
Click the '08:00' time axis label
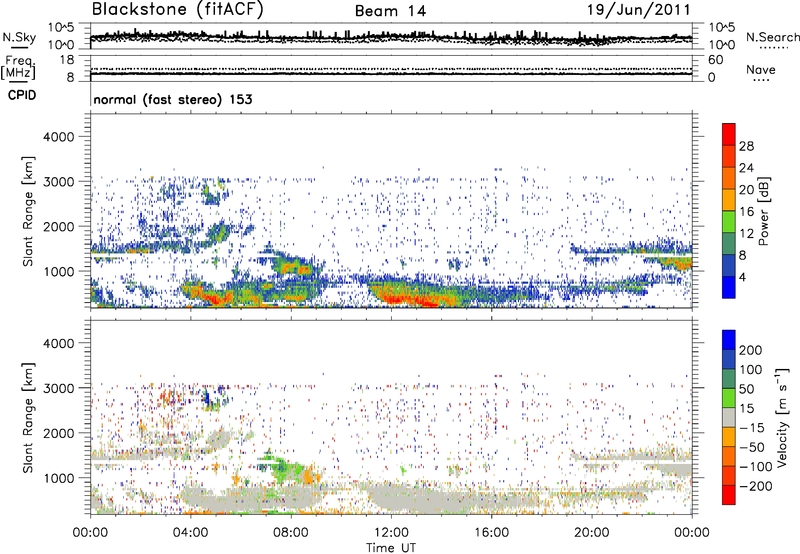click(290, 533)
